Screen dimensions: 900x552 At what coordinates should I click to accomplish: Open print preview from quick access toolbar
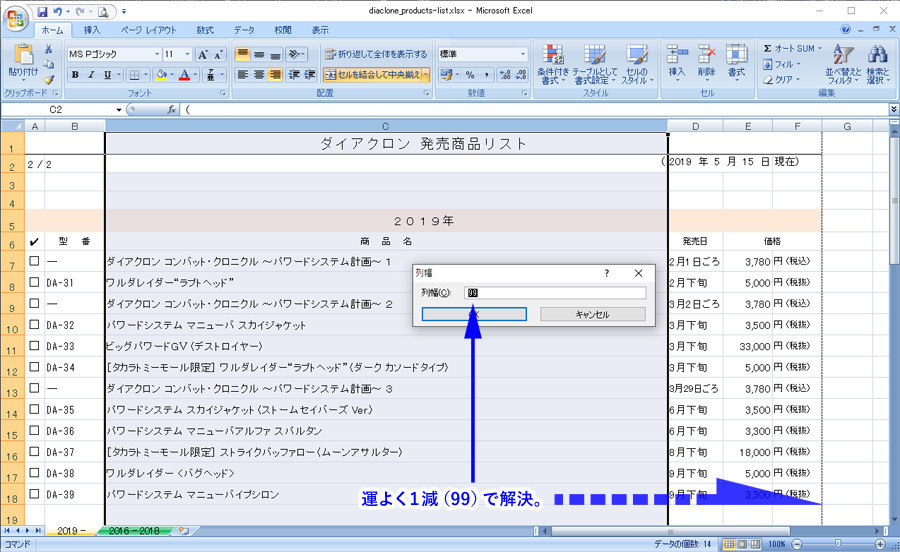(x=103, y=11)
